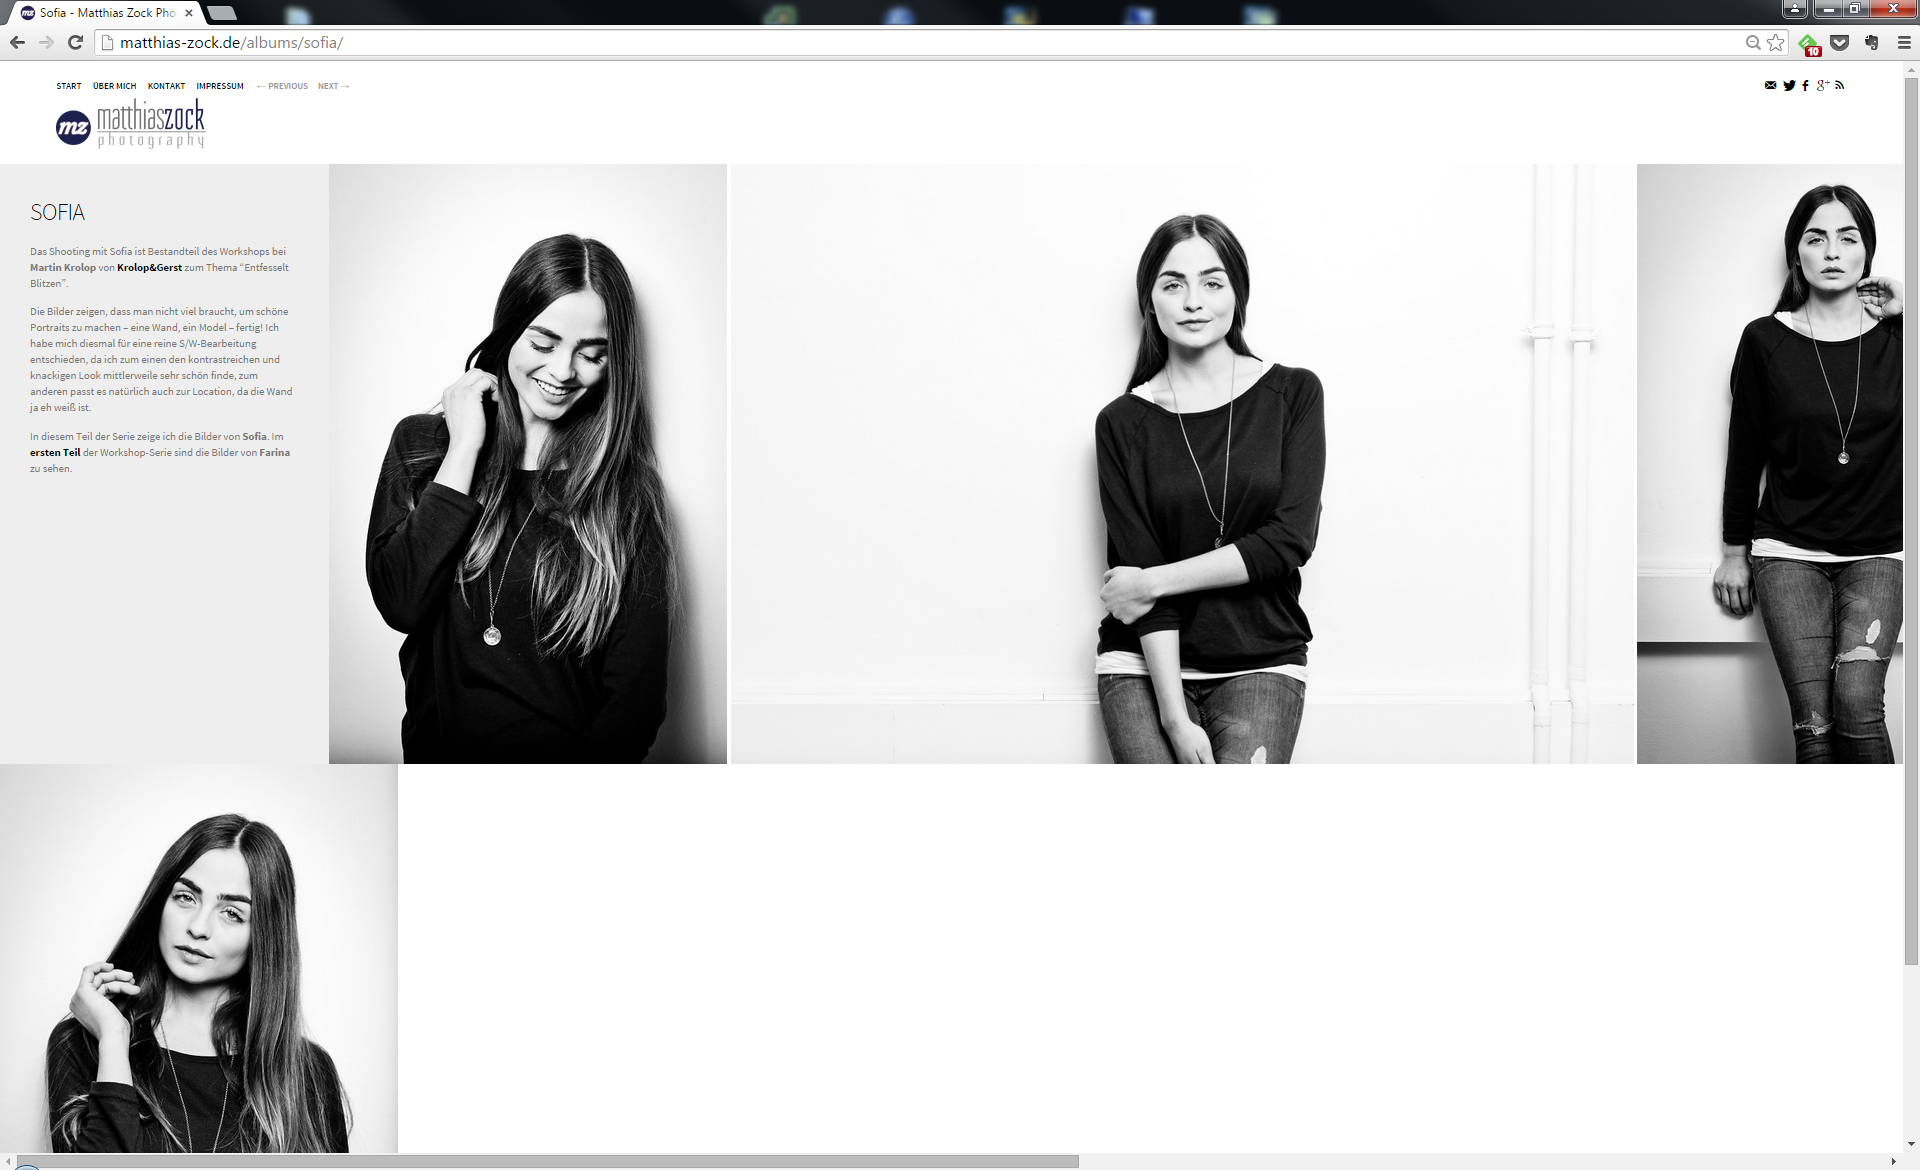This screenshot has width=1920, height=1170.
Task: Select the smiling portrait thumbnail
Action: [x=528, y=464]
